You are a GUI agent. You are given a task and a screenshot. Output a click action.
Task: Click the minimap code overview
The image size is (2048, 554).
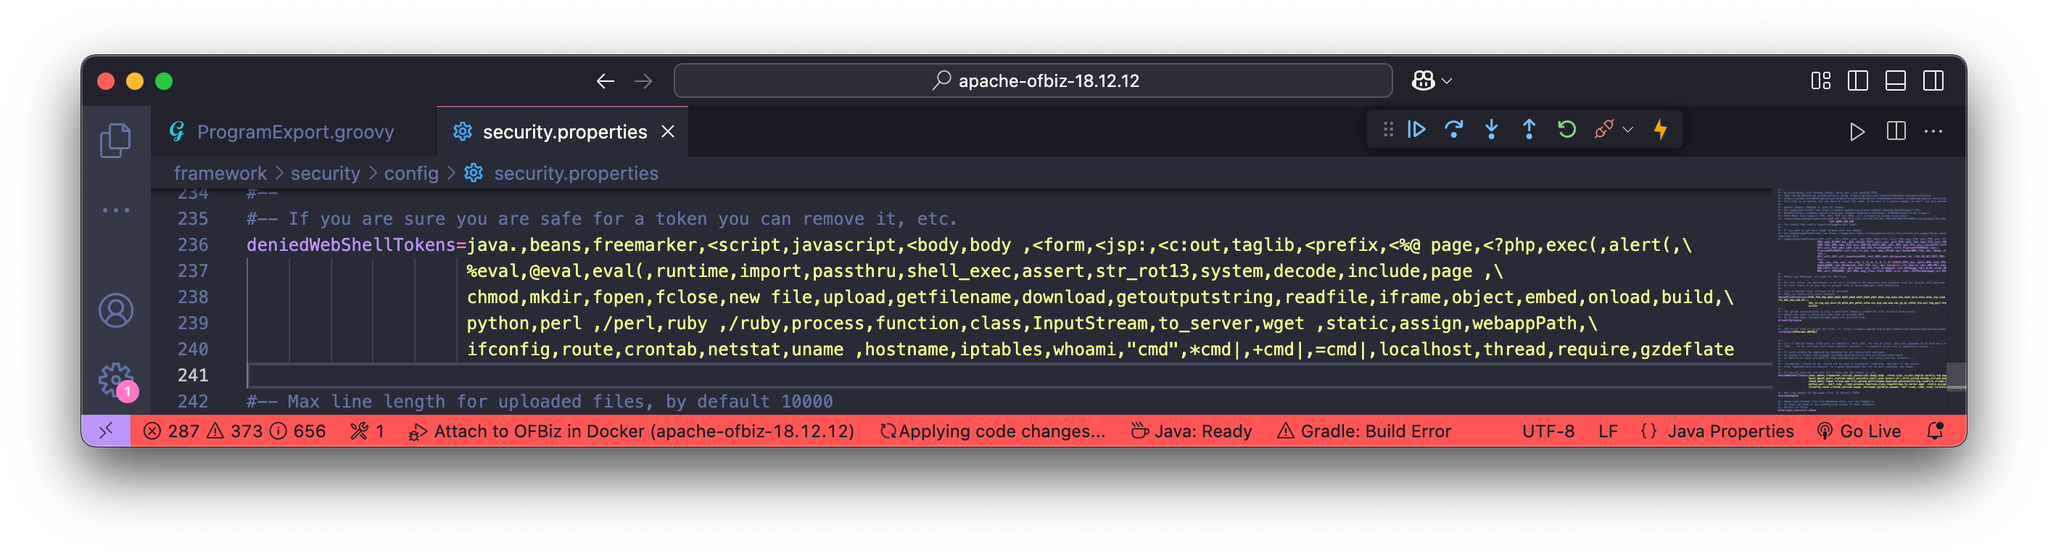(1862, 300)
